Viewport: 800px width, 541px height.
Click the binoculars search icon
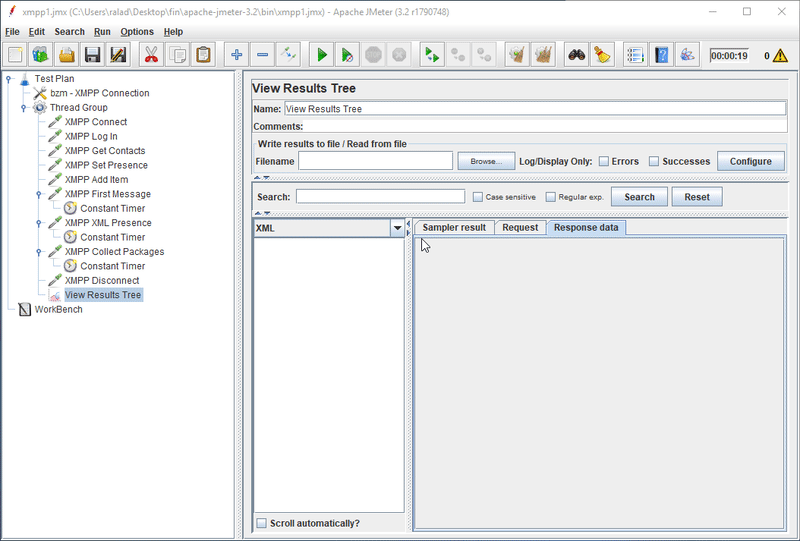[x=577, y=55]
